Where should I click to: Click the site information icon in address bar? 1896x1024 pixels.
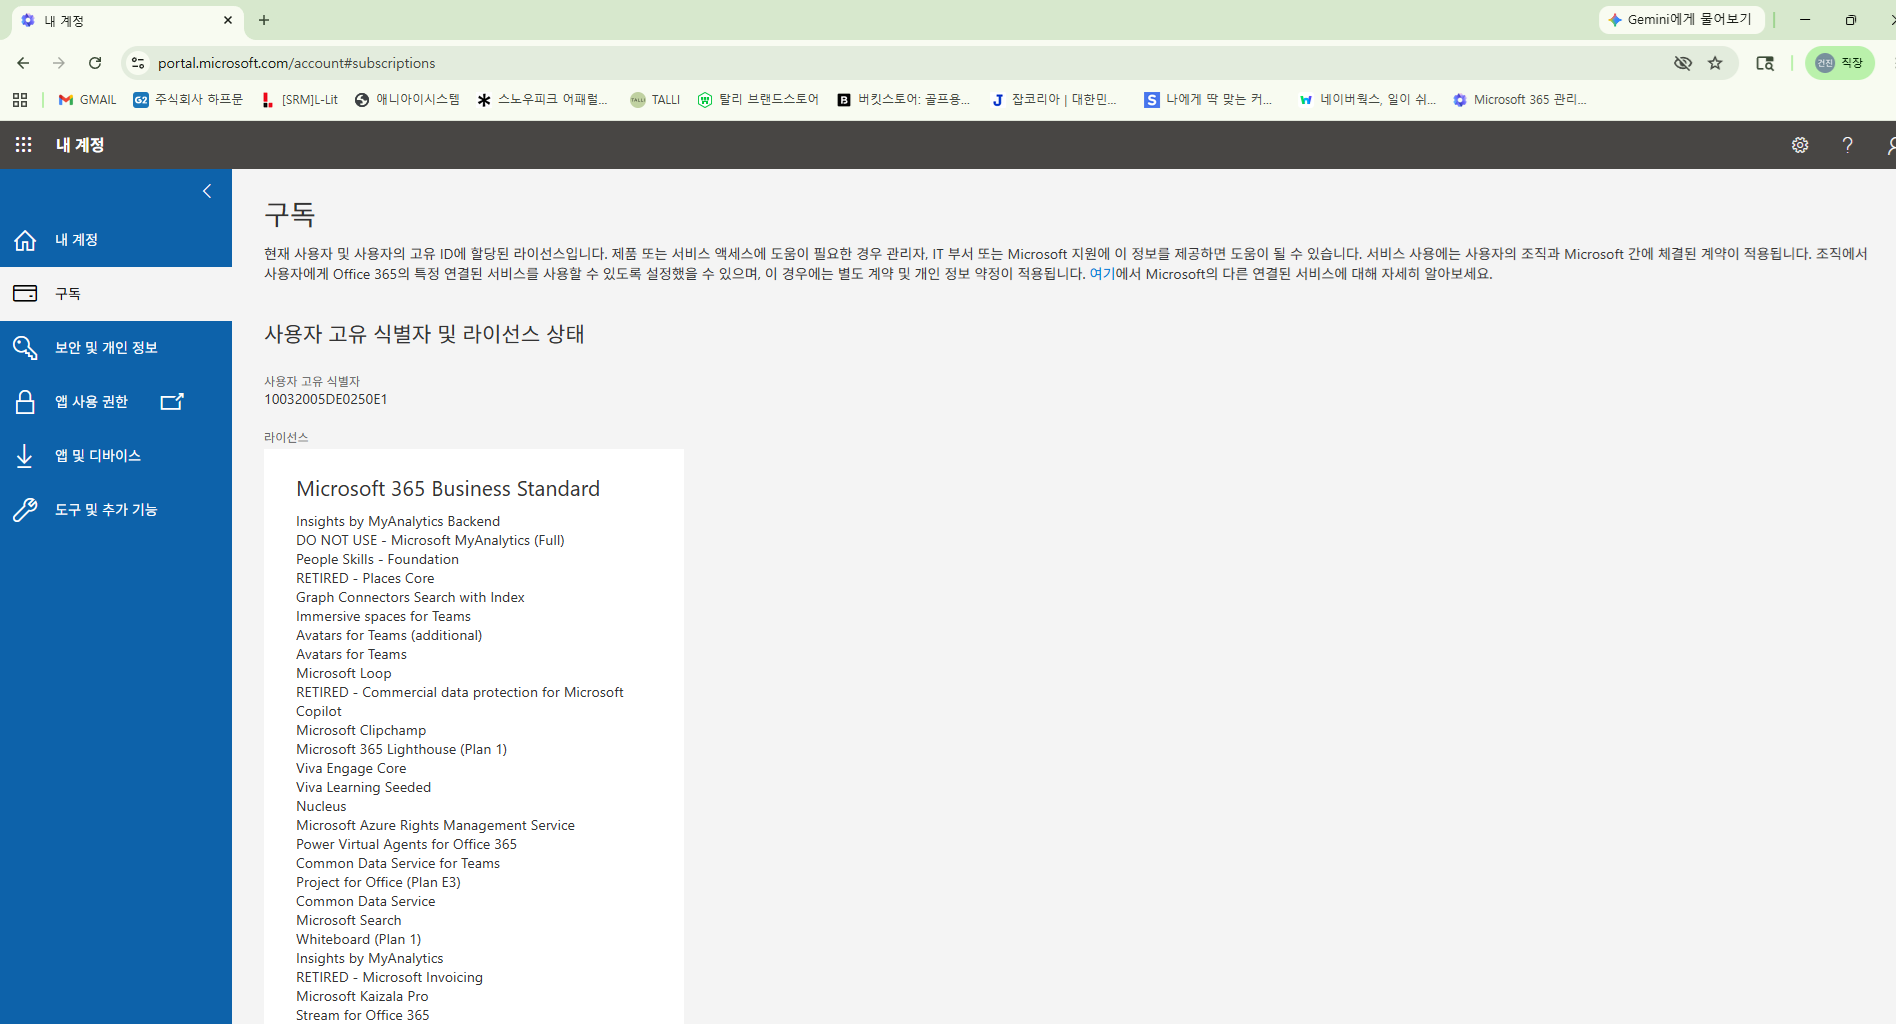138,63
